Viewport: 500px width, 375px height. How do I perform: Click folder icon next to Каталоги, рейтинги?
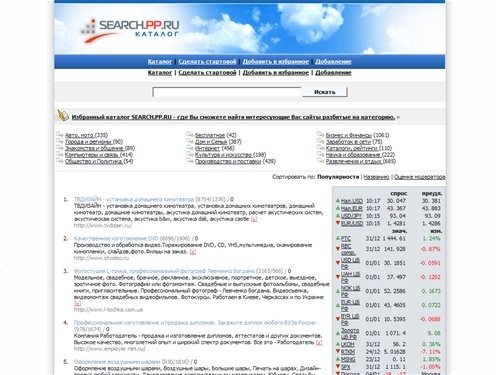320,148
